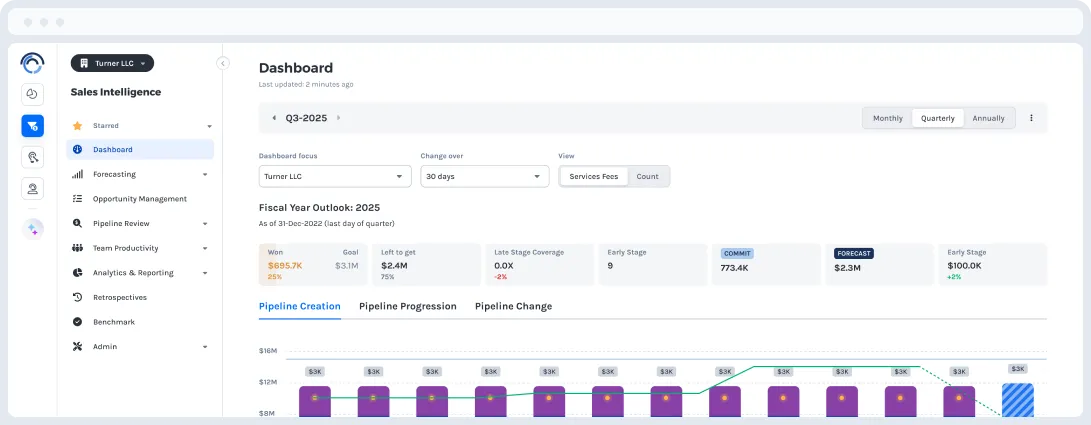Open Dashboard in the sidebar
The image size is (1091, 425).
point(140,150)
